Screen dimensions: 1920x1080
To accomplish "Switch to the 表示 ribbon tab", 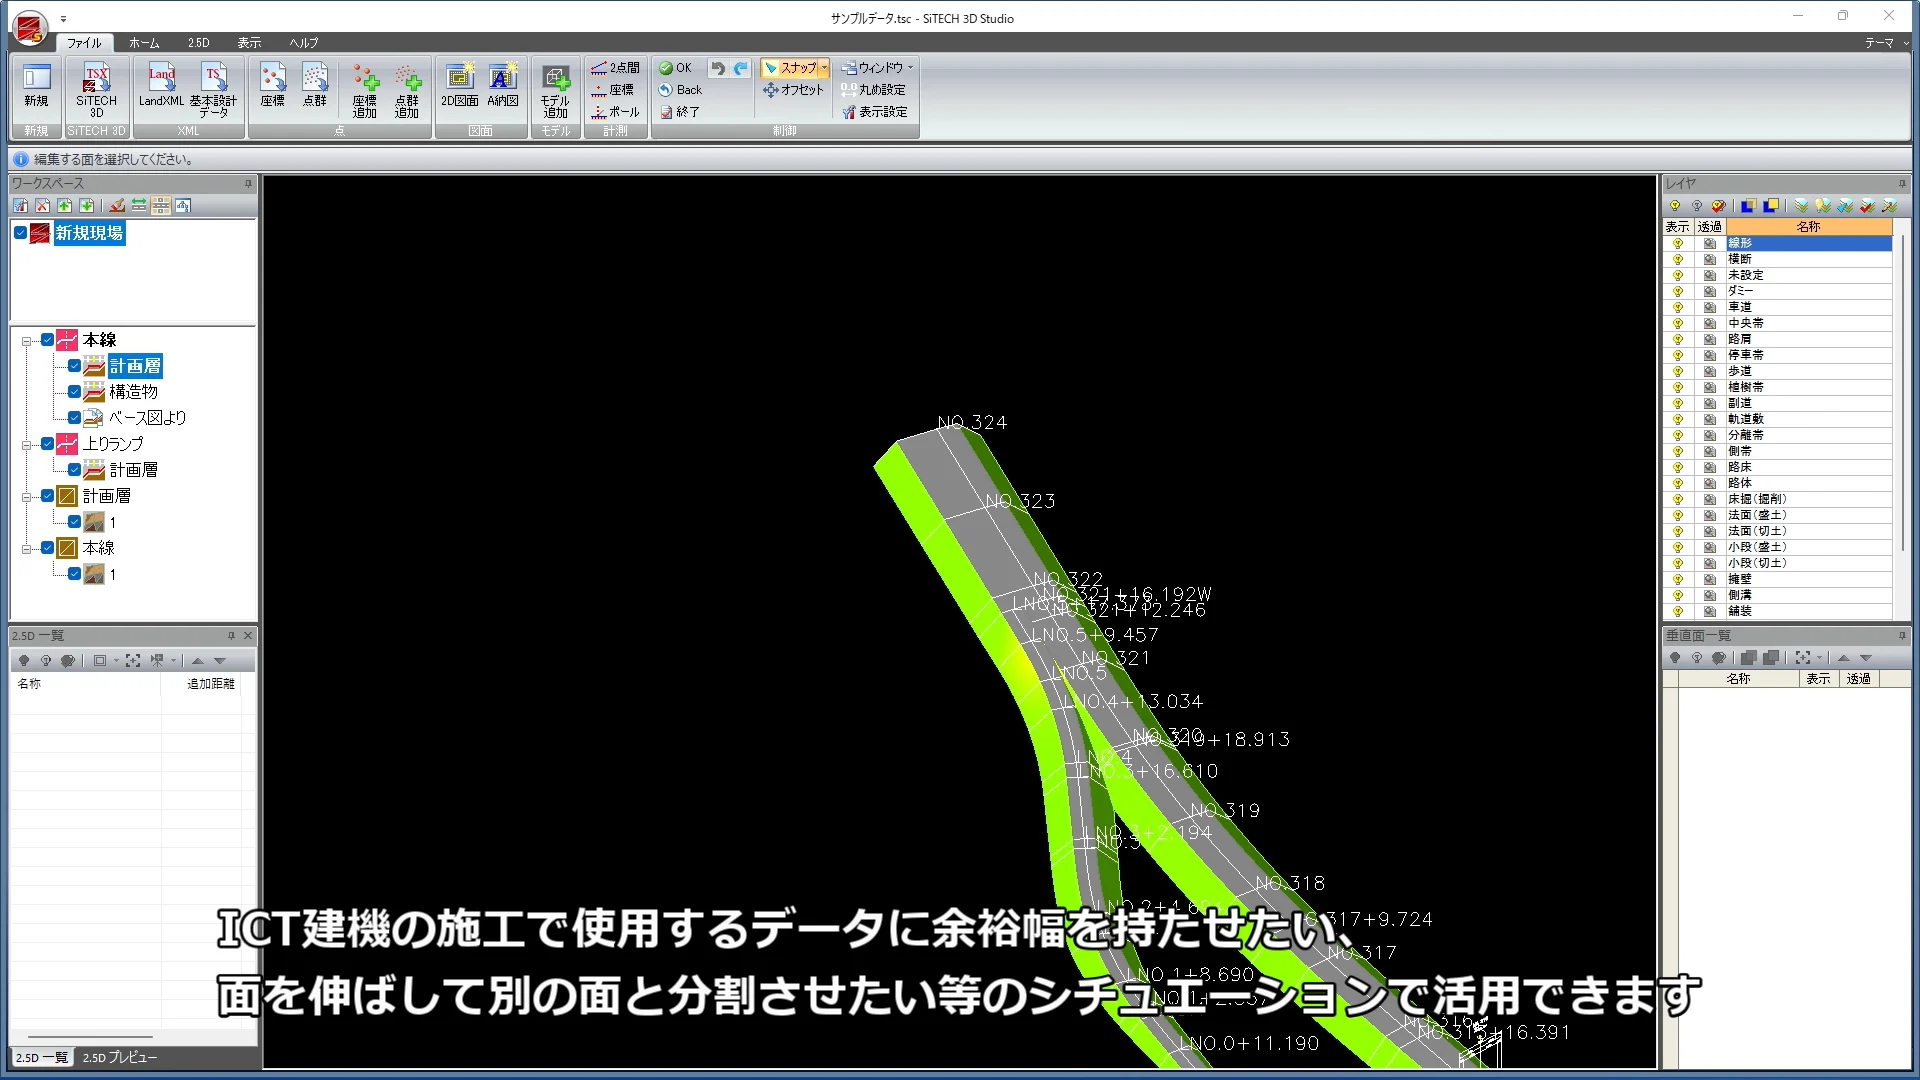I will coord(249,43).
